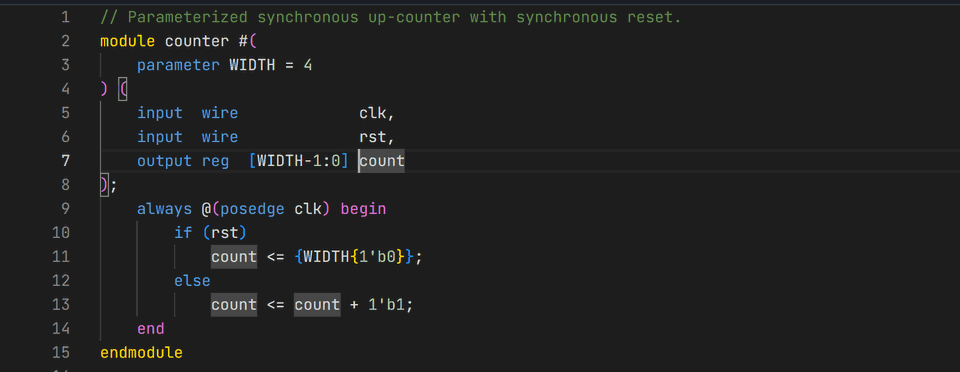Click '(rst)' in the if condition
This screenshot has height=372, width=960.
(224, 232)
